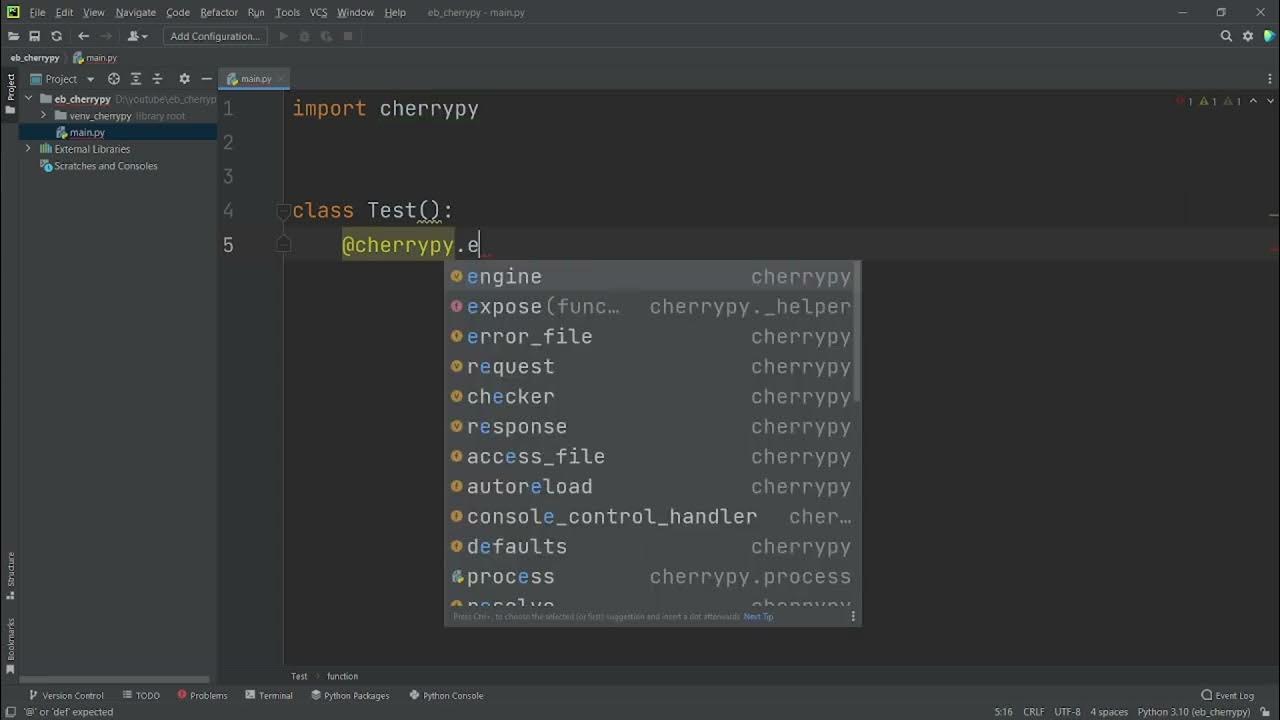Toggle the tool window bars icon bottom-left
The width and height of the screenshot is (1280, 720).
pos(10,712)
